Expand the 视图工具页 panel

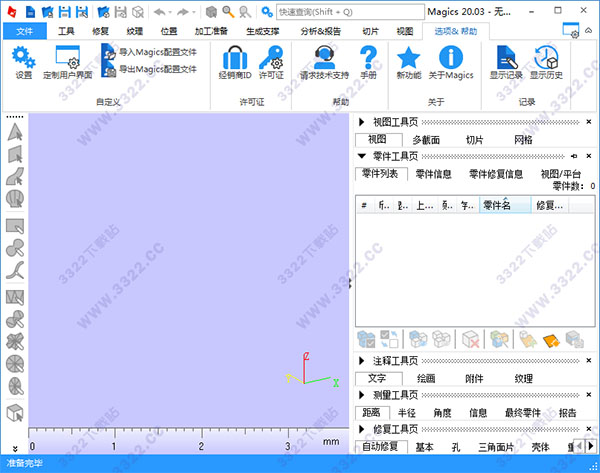click(362, 122)
